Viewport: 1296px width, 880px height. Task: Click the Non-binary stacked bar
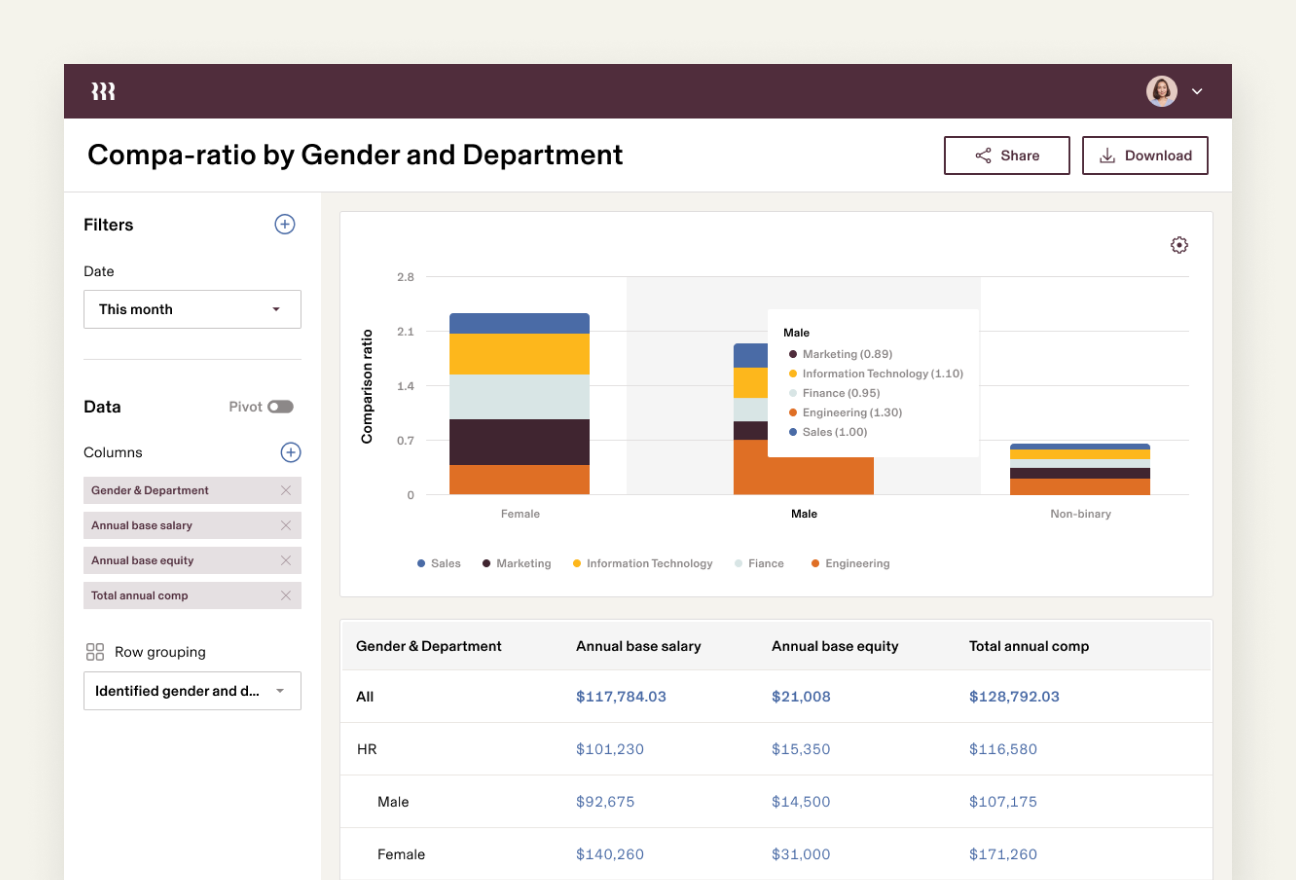(x=1080, y=469)
